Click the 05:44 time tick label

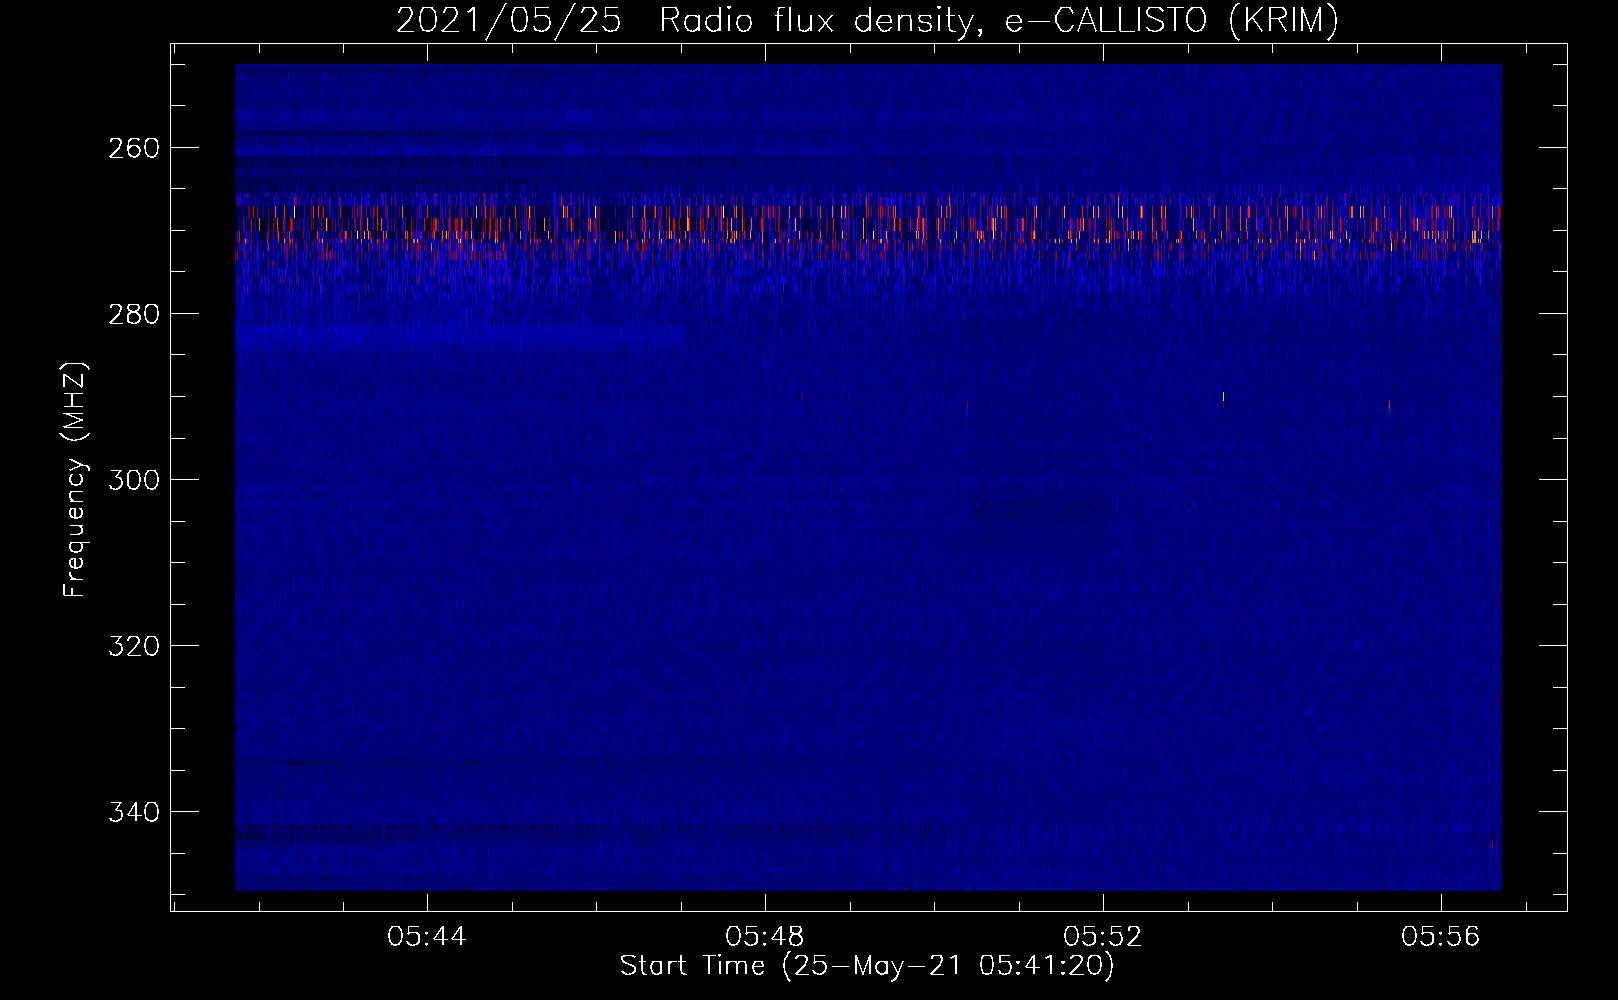click(x=428, y=937)
